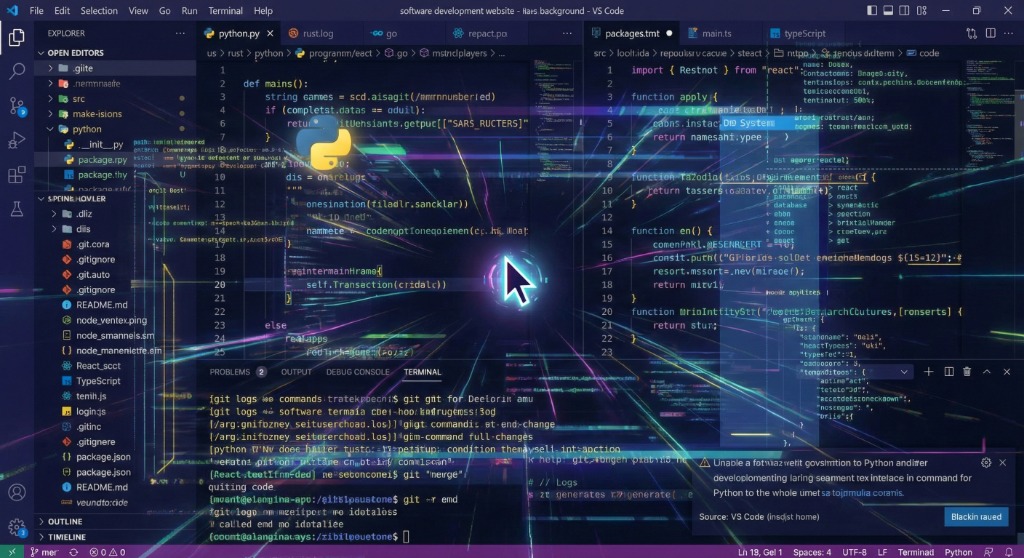The image size is (1024, 558).
Task: Close the bottom panel
Action: [x=1007, y=372]
